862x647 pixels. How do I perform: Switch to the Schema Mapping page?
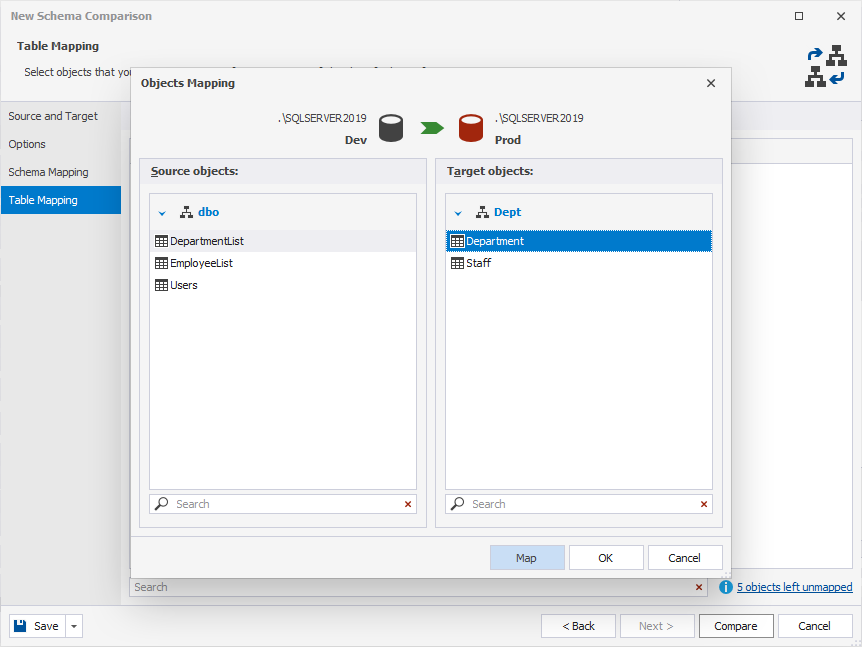tap(48, 172)
